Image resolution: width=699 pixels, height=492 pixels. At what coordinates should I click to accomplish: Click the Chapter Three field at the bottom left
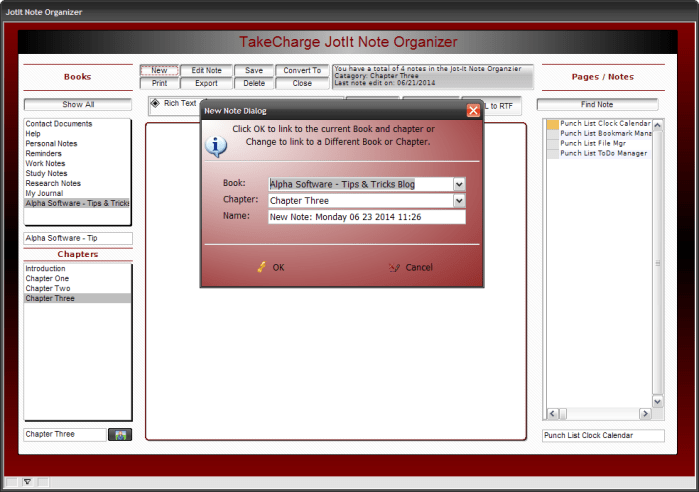coord(65,435)
